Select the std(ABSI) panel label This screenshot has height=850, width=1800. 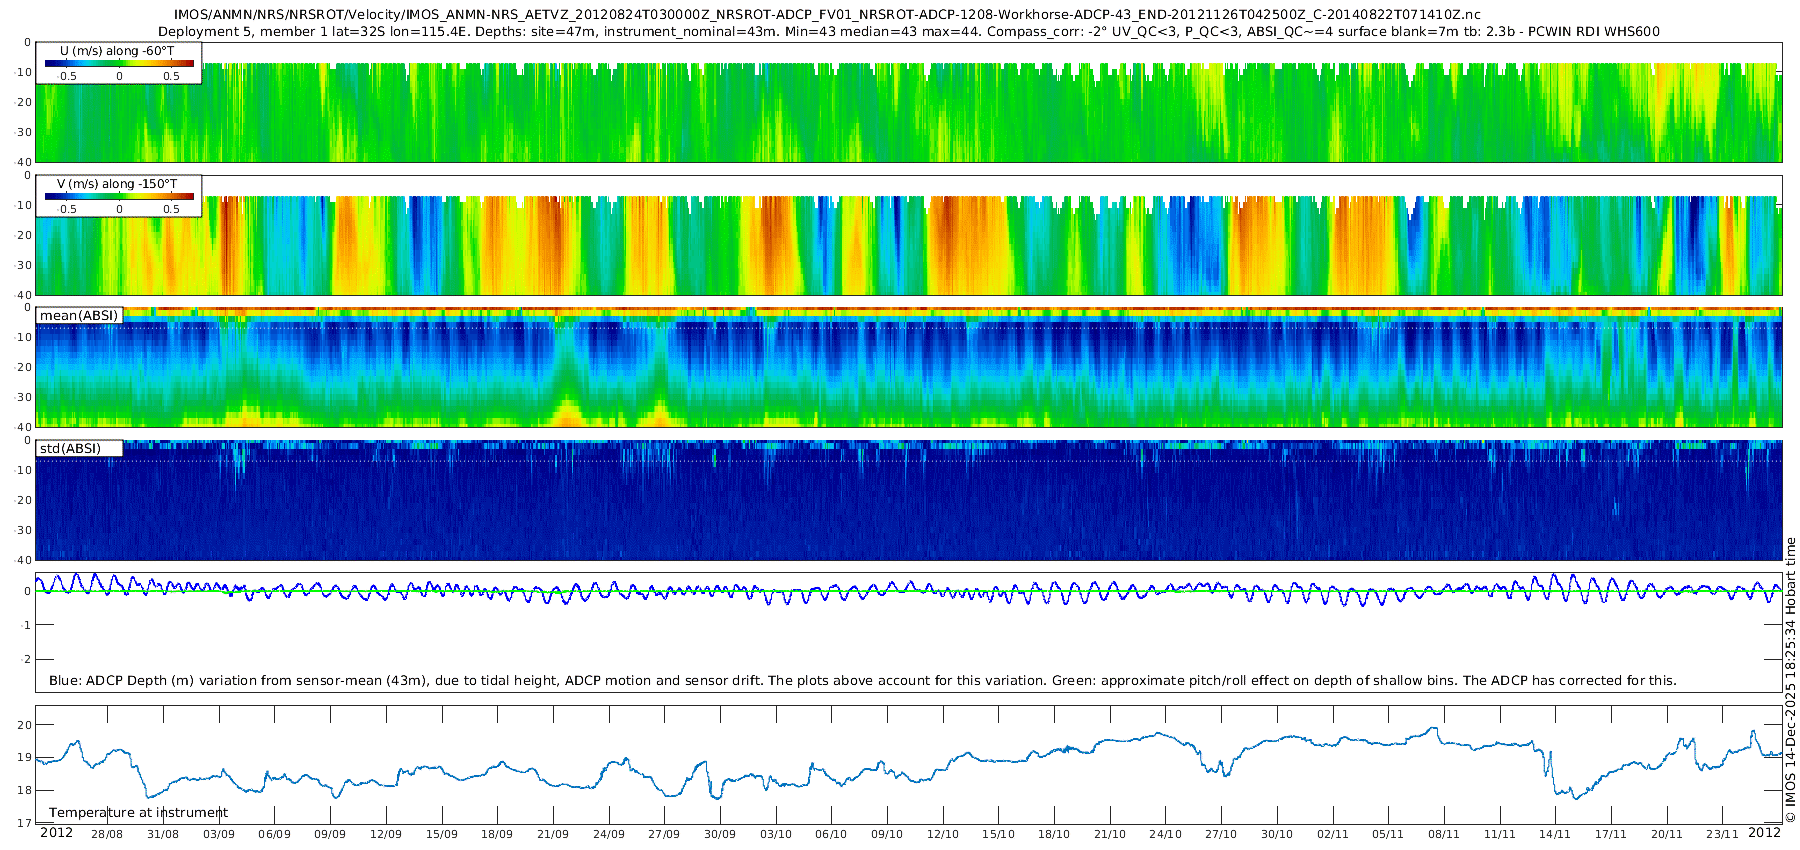70,449
